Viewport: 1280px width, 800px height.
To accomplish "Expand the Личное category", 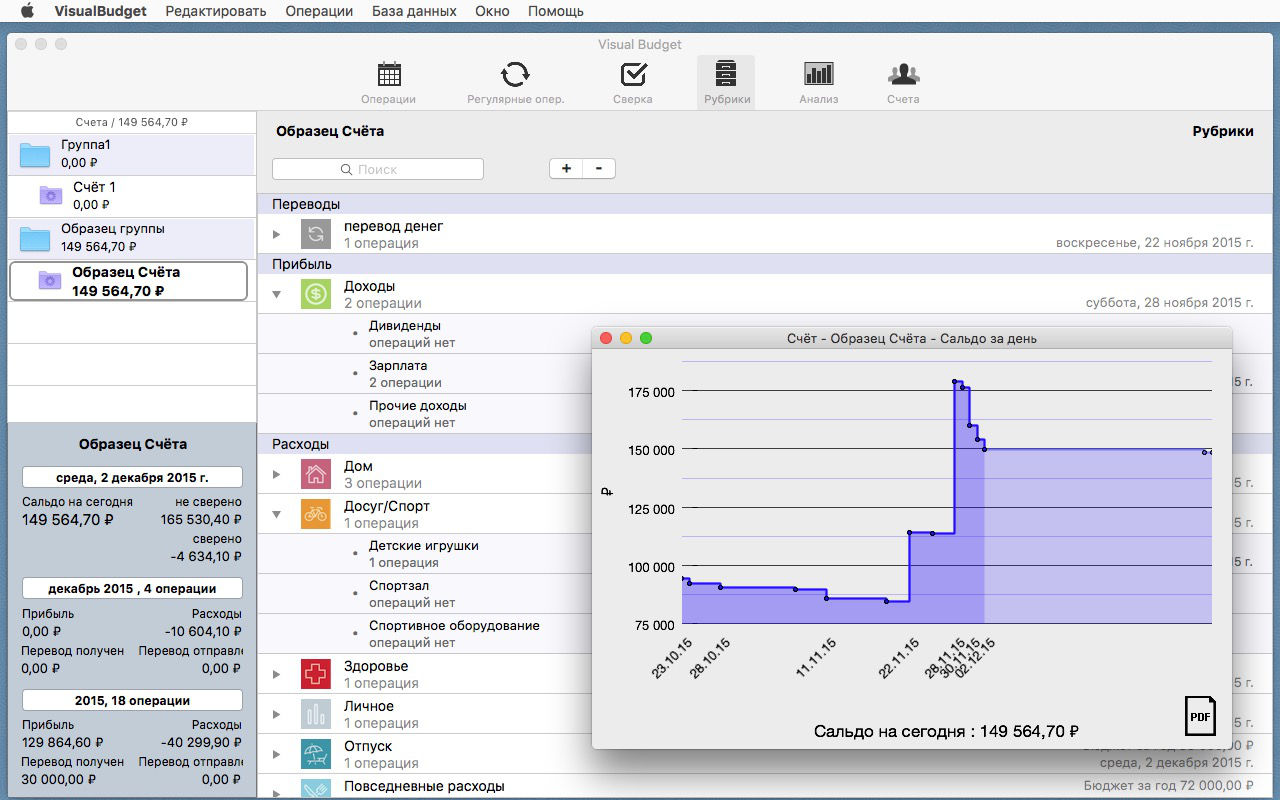I will point(277,714).
